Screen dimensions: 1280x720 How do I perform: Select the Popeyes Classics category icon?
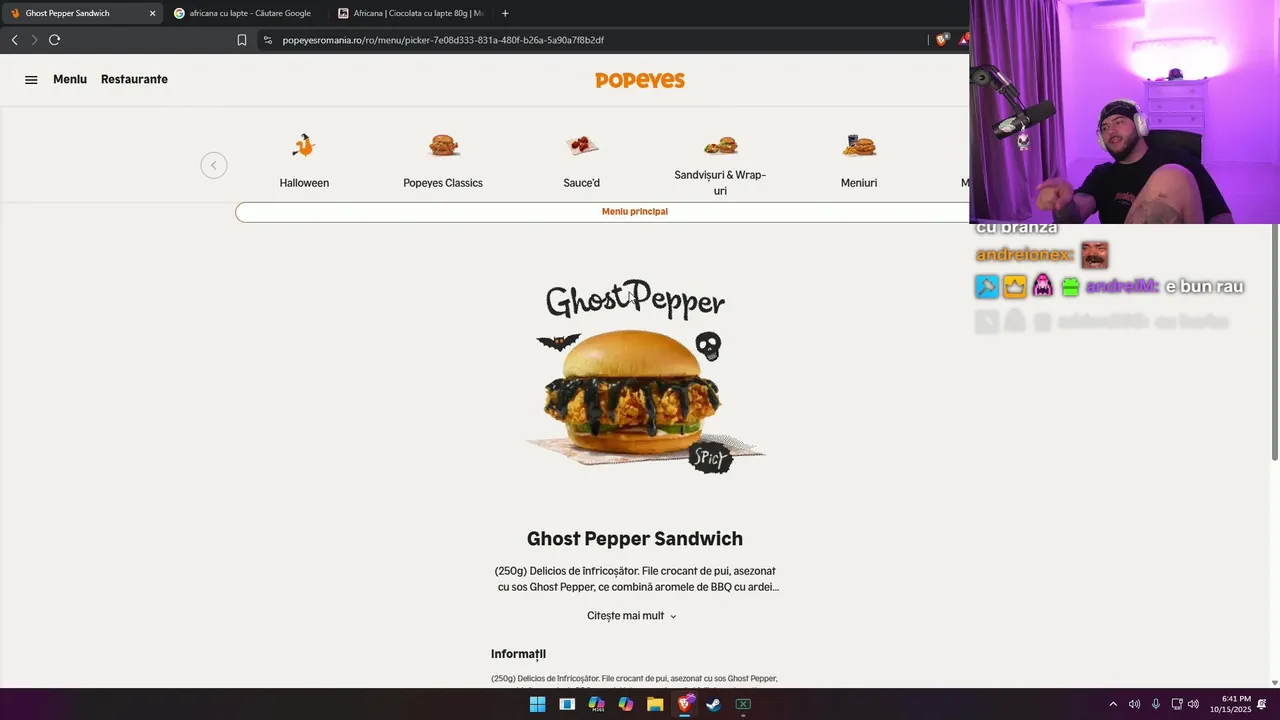pyautogui.click(x=443, y=146)
